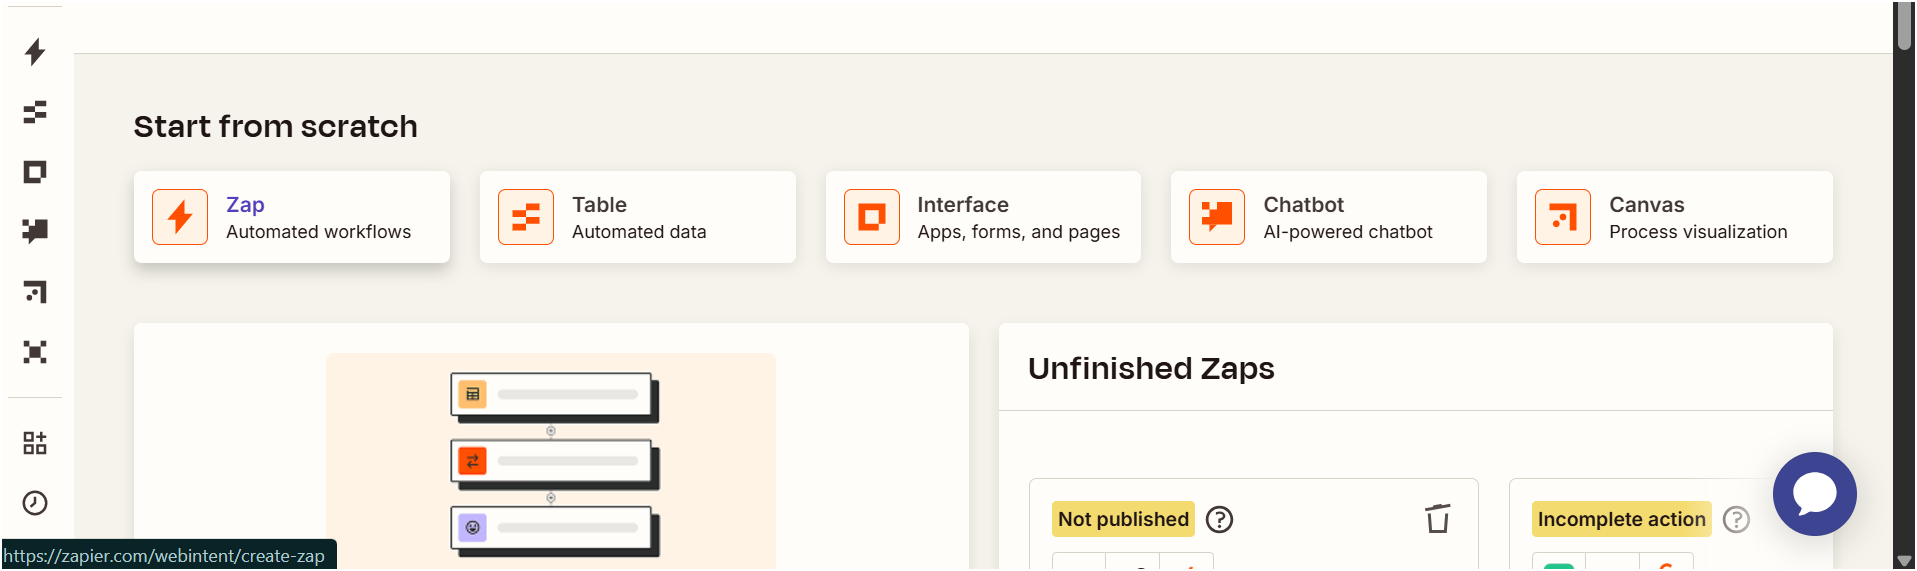Delete the Not published unfinished Zap

click(x=1438, y=519)
